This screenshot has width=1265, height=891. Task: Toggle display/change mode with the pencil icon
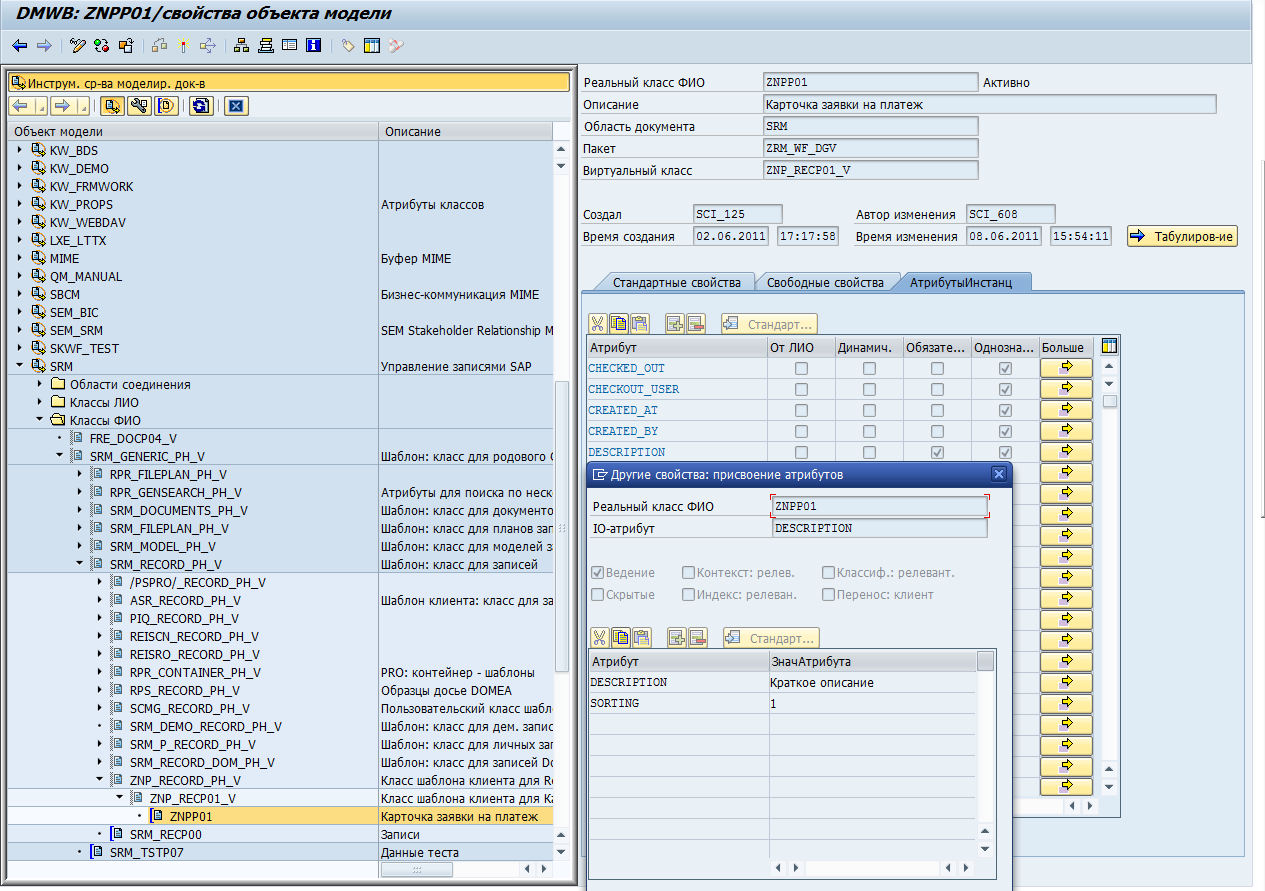79,45
